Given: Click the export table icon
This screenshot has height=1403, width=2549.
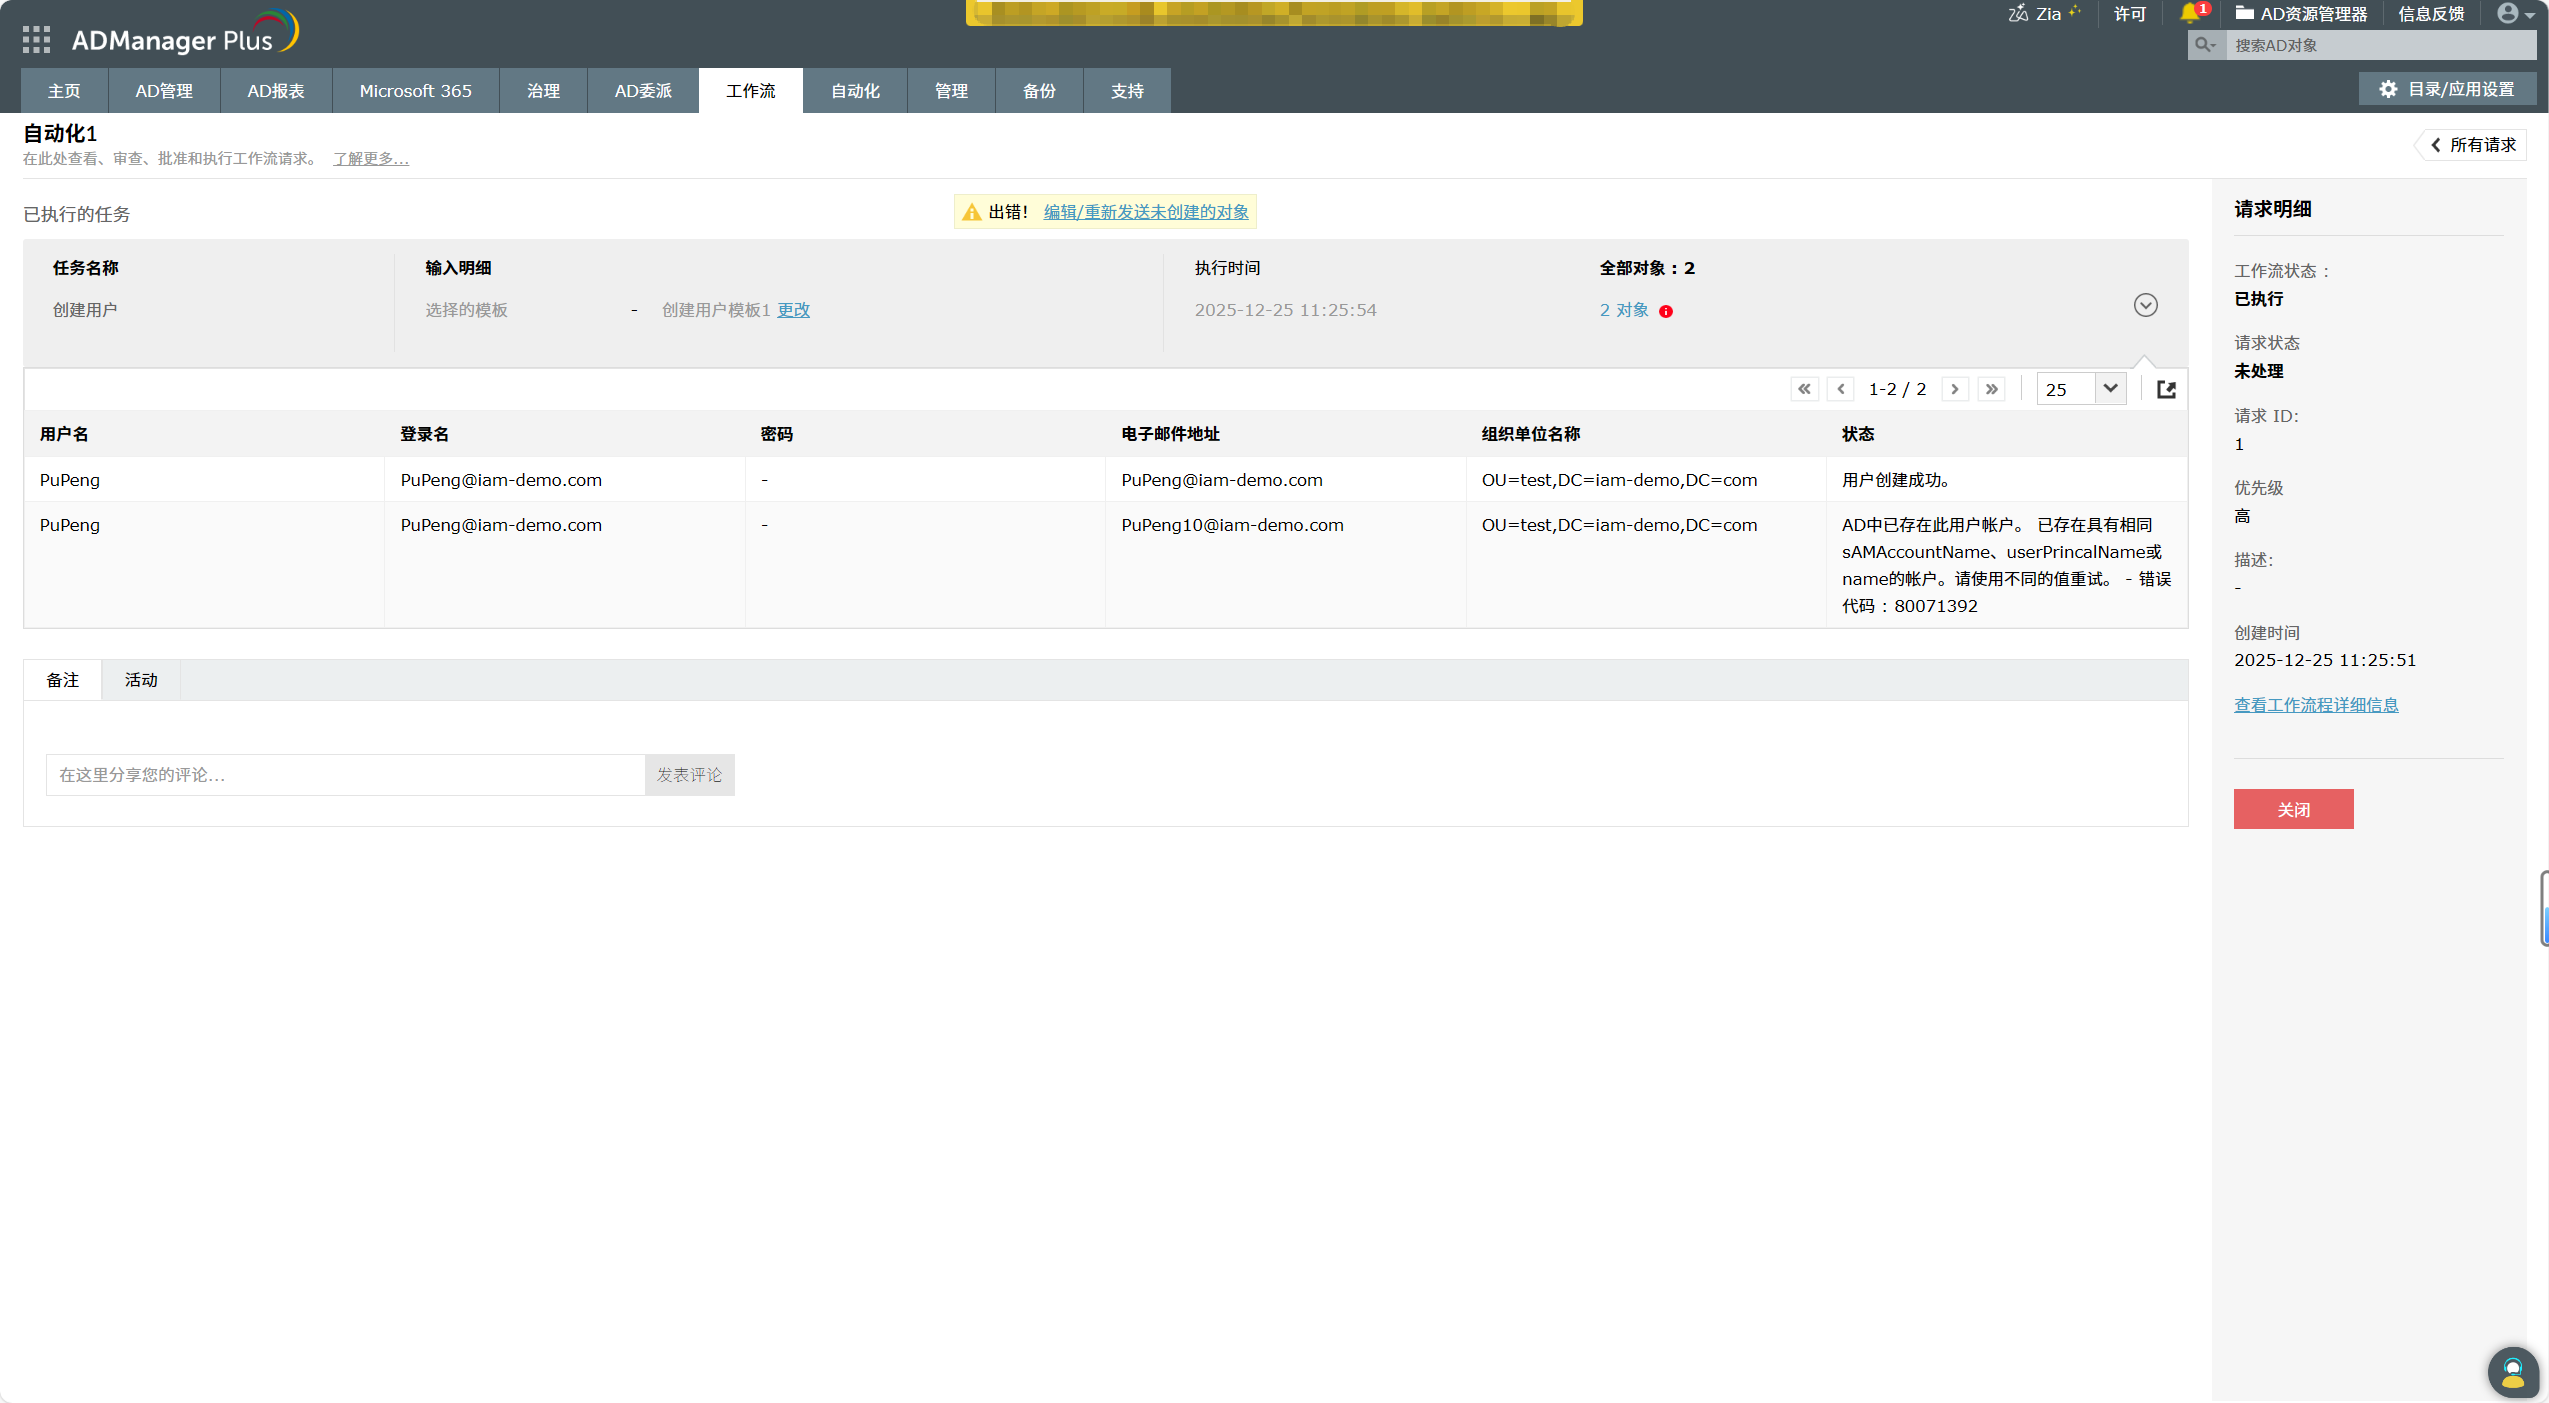Looking at the screenshot, I should pos(2166,389).
